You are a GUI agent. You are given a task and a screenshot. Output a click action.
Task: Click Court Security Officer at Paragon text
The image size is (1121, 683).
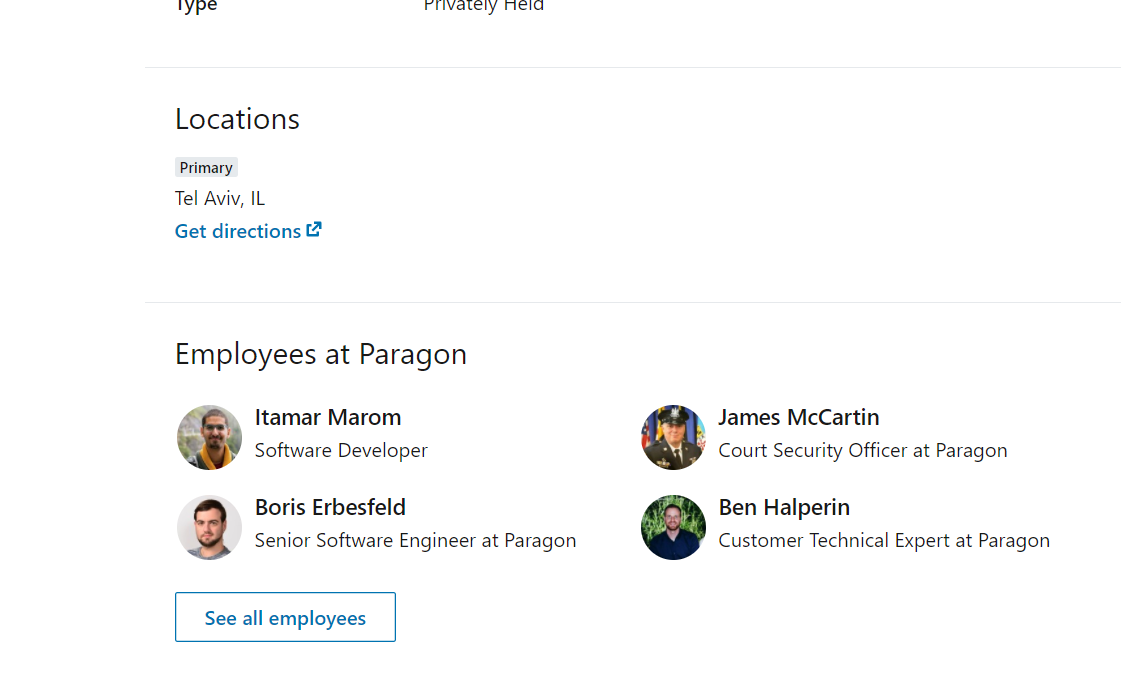(x=863, y=451)
